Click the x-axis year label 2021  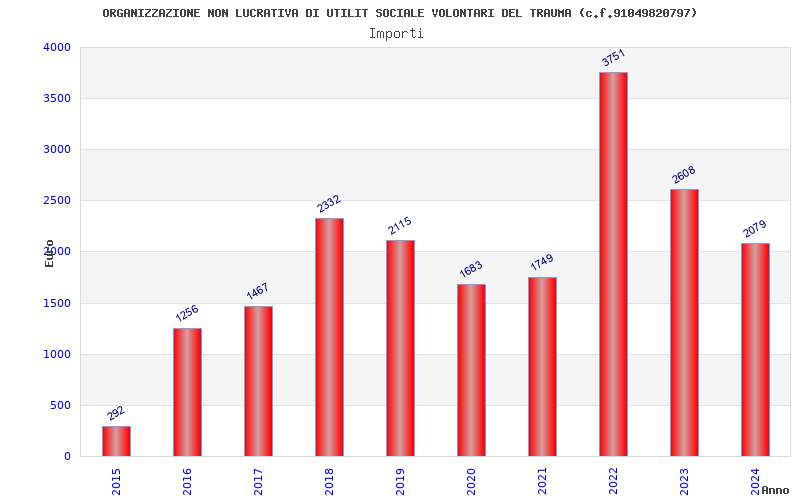tap(542, 482)
